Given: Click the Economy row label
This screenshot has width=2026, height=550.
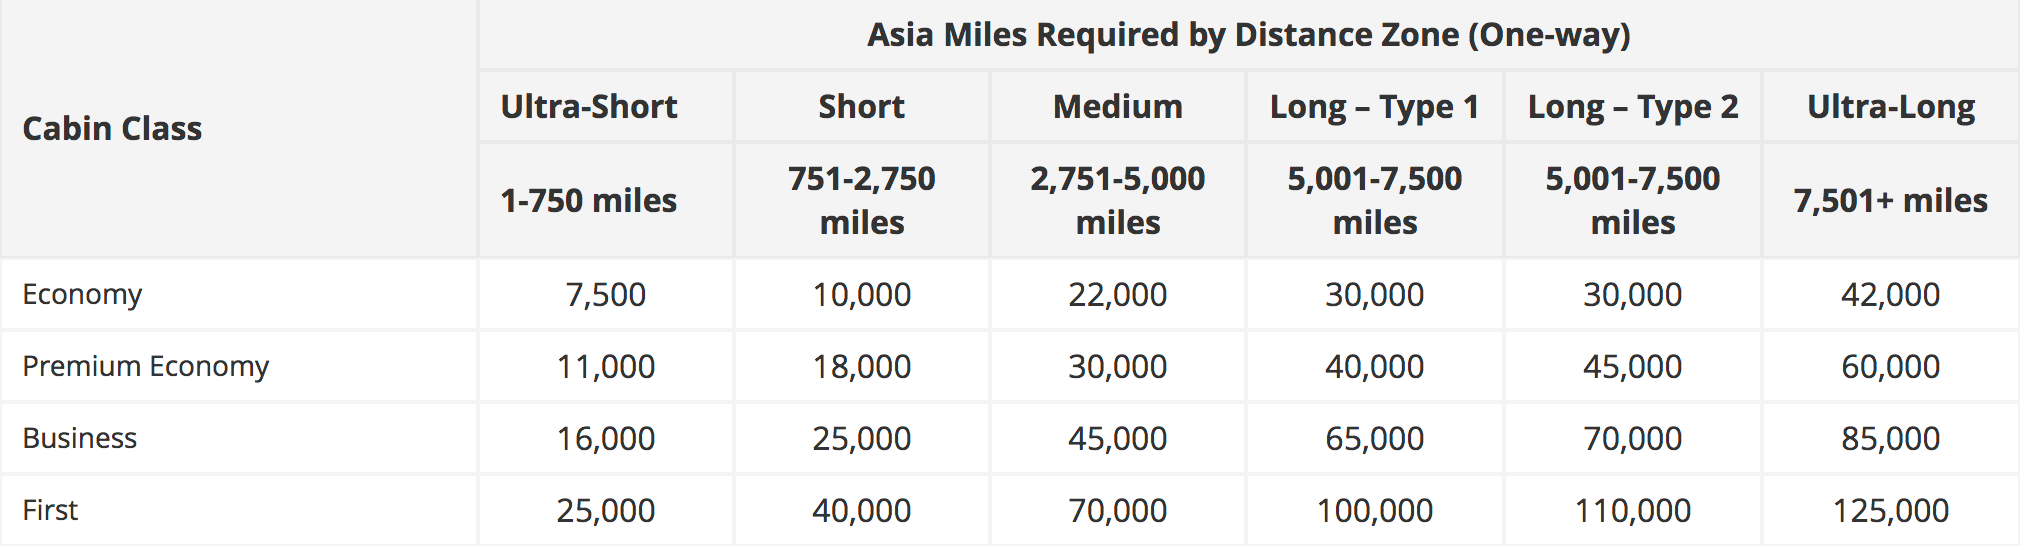Looking at the screenshot, I should click(82, 294).
